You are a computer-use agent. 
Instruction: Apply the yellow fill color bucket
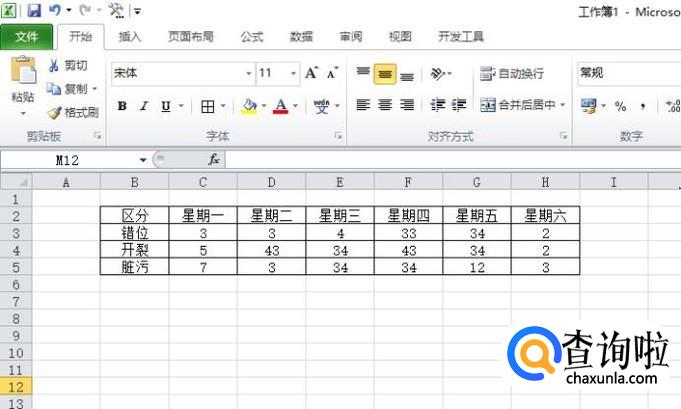click(x=249, y=106)
